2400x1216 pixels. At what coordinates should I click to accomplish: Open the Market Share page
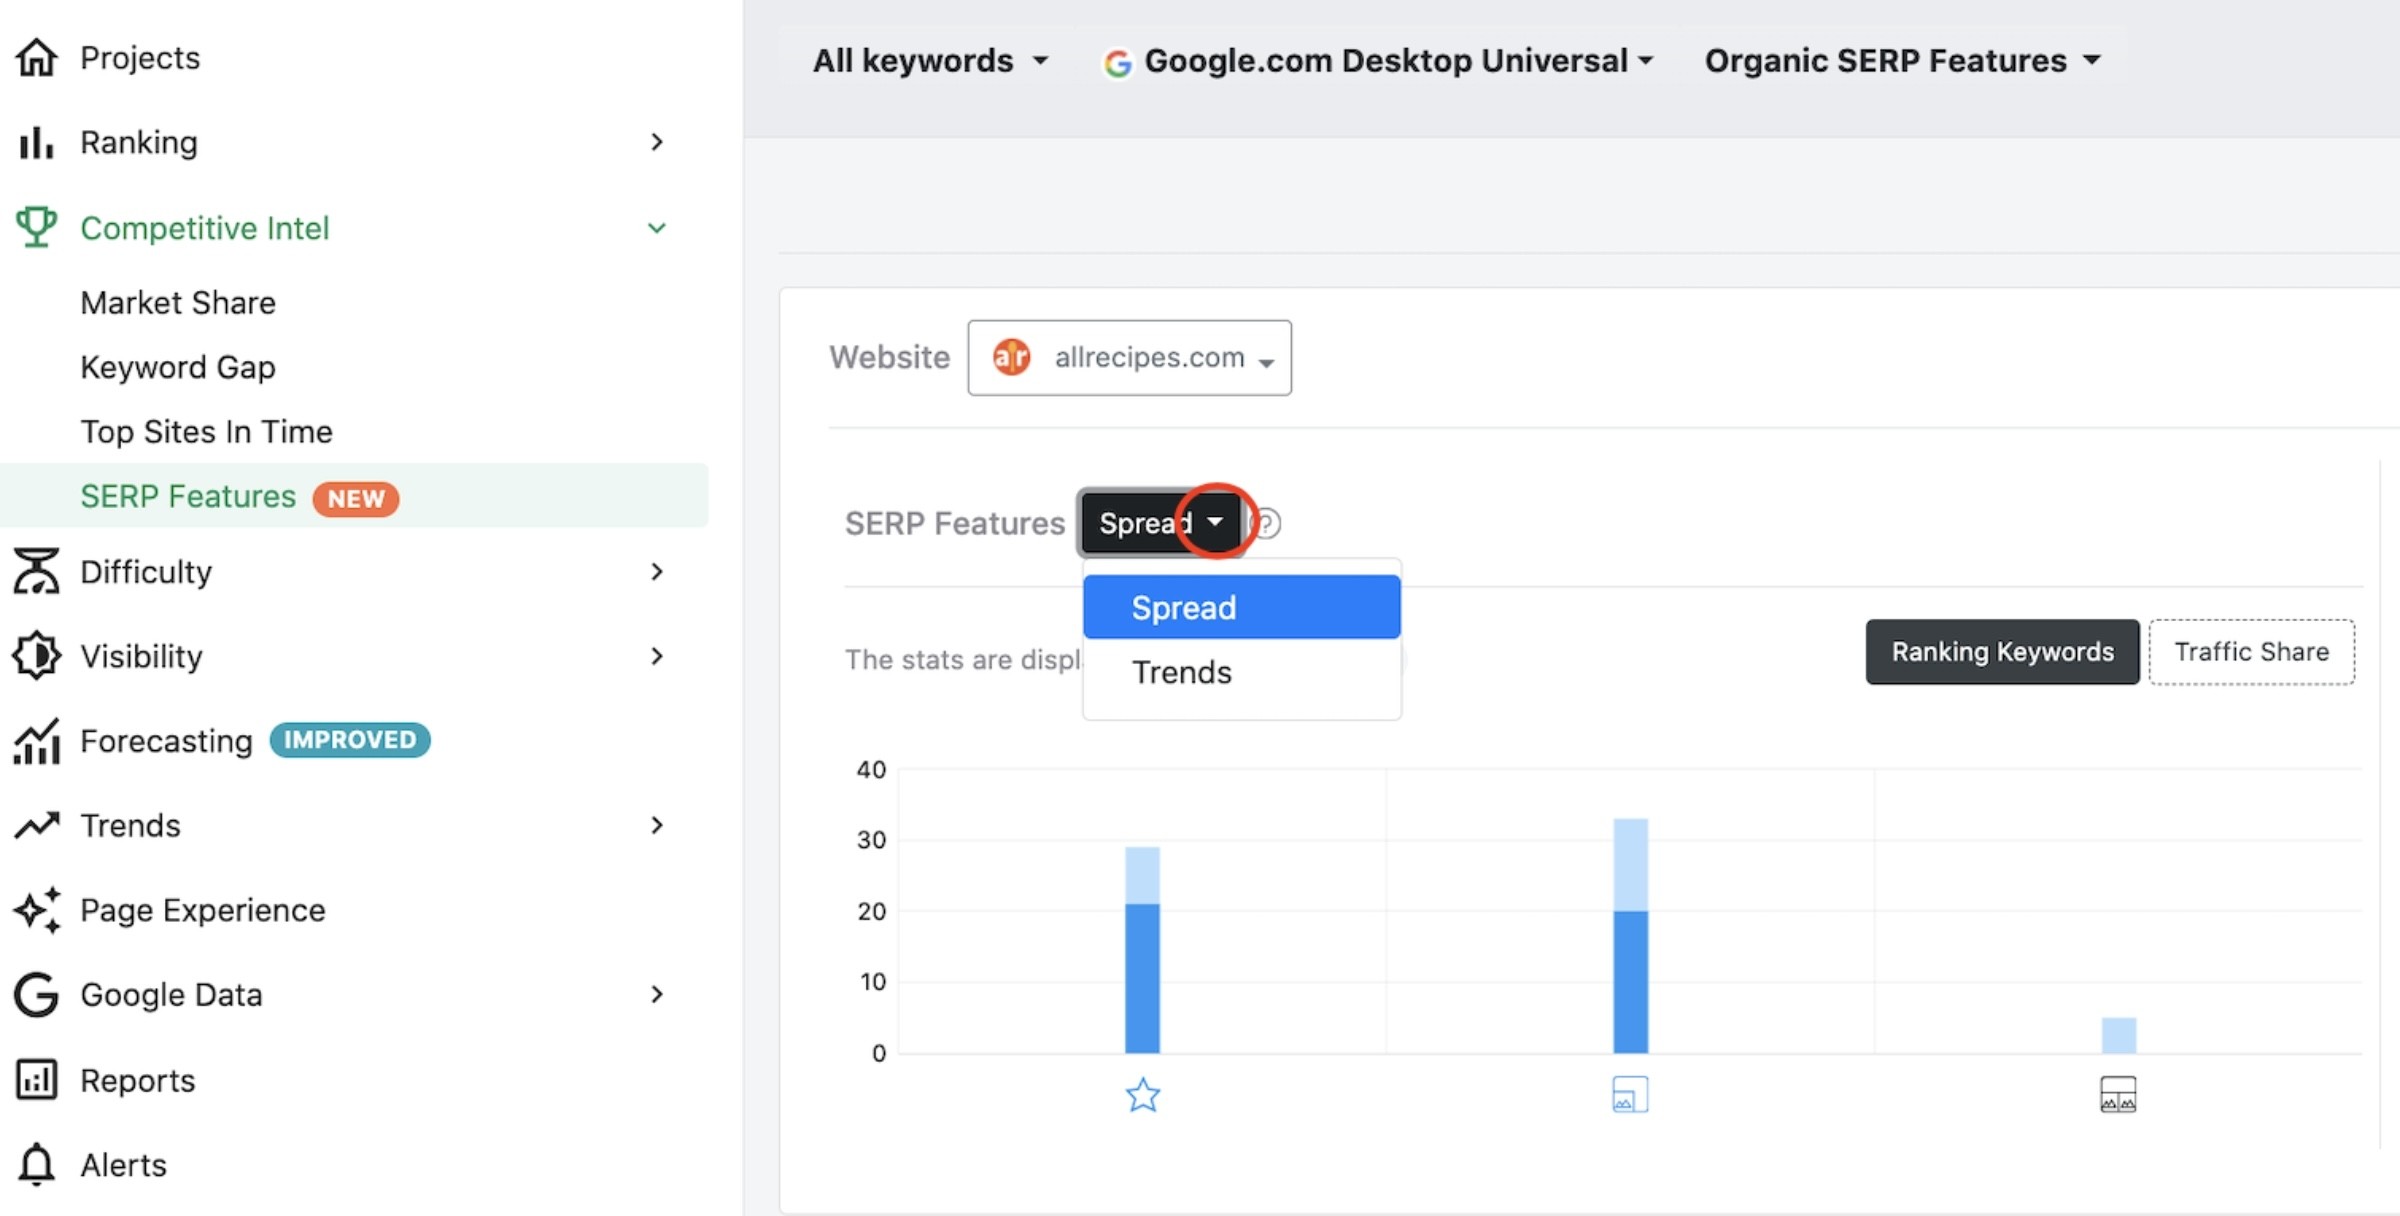click(178, 302)
